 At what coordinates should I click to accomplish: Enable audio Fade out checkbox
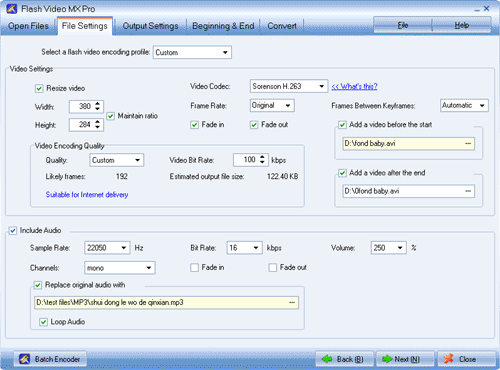pos(273,268)
